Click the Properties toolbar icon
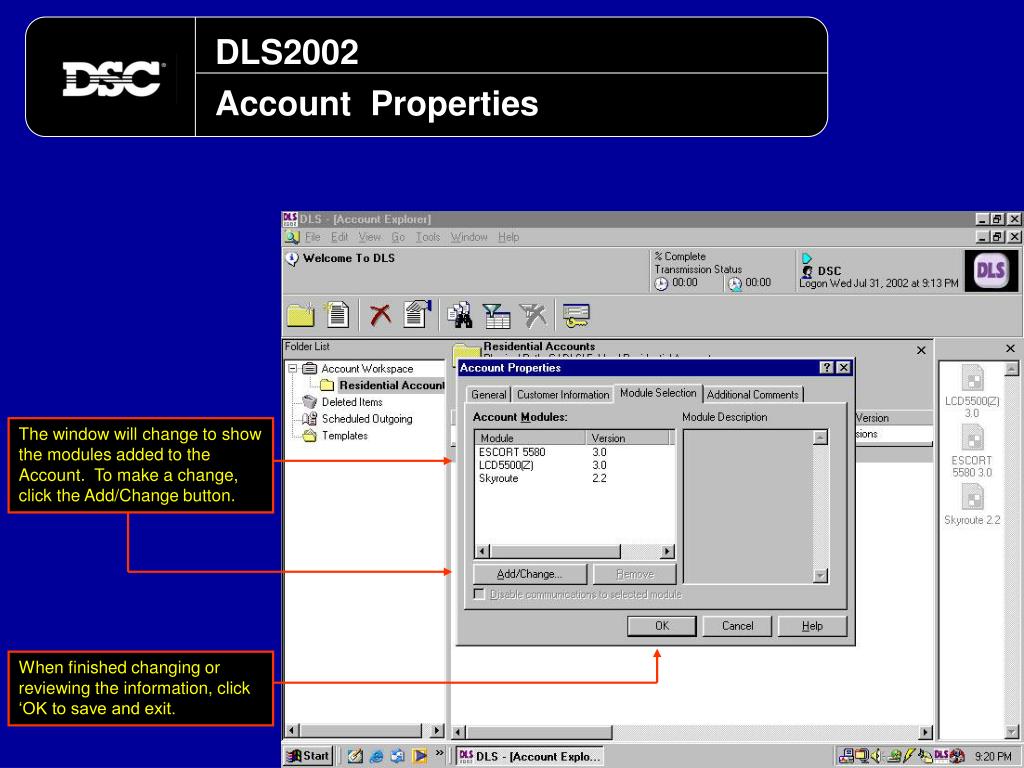 pyautogui.click(x=417, y=313)
